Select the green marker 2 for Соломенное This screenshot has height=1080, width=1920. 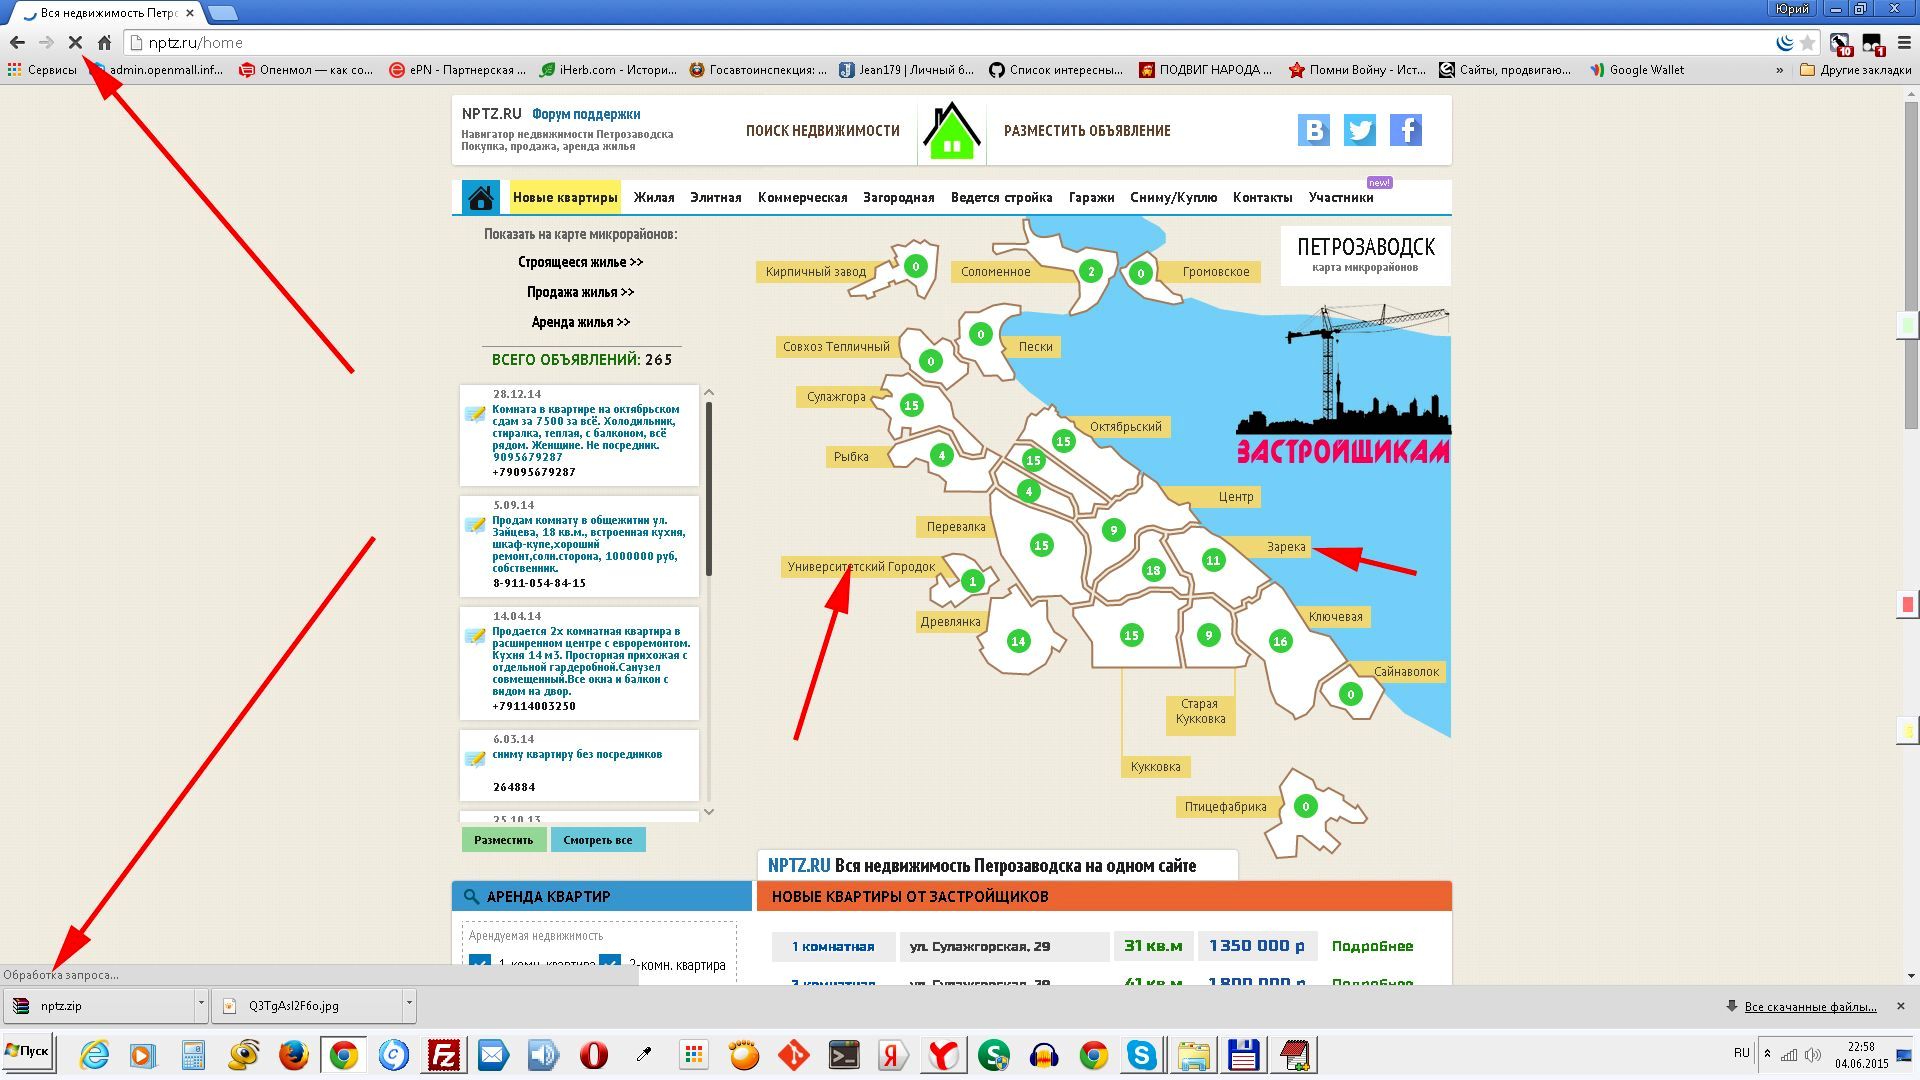point(1091,271)
